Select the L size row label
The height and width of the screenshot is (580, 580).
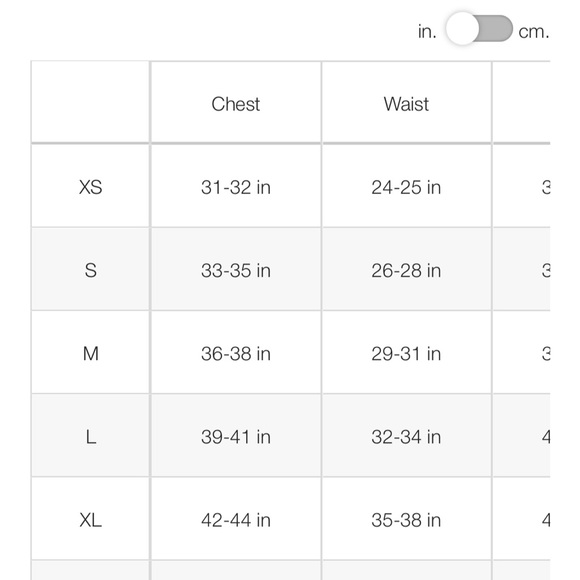point(91,437)
